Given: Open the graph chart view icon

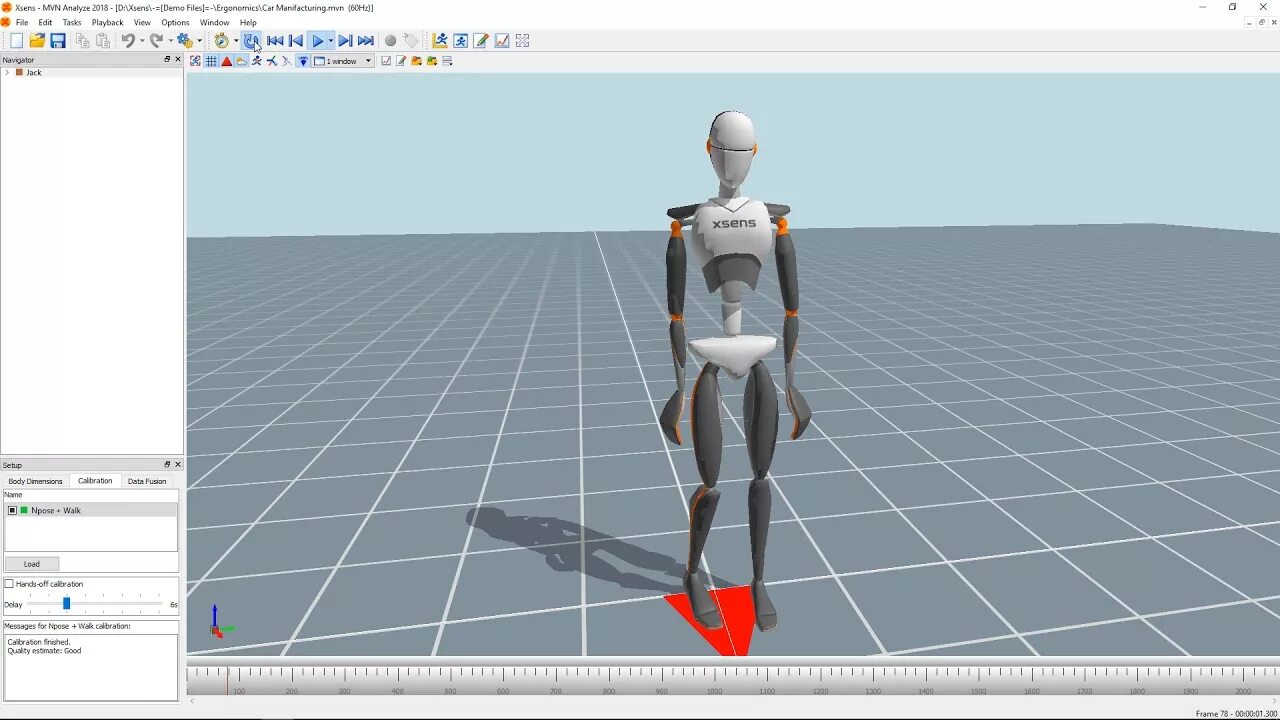Looking at the screenshot, I should [502, 41].
